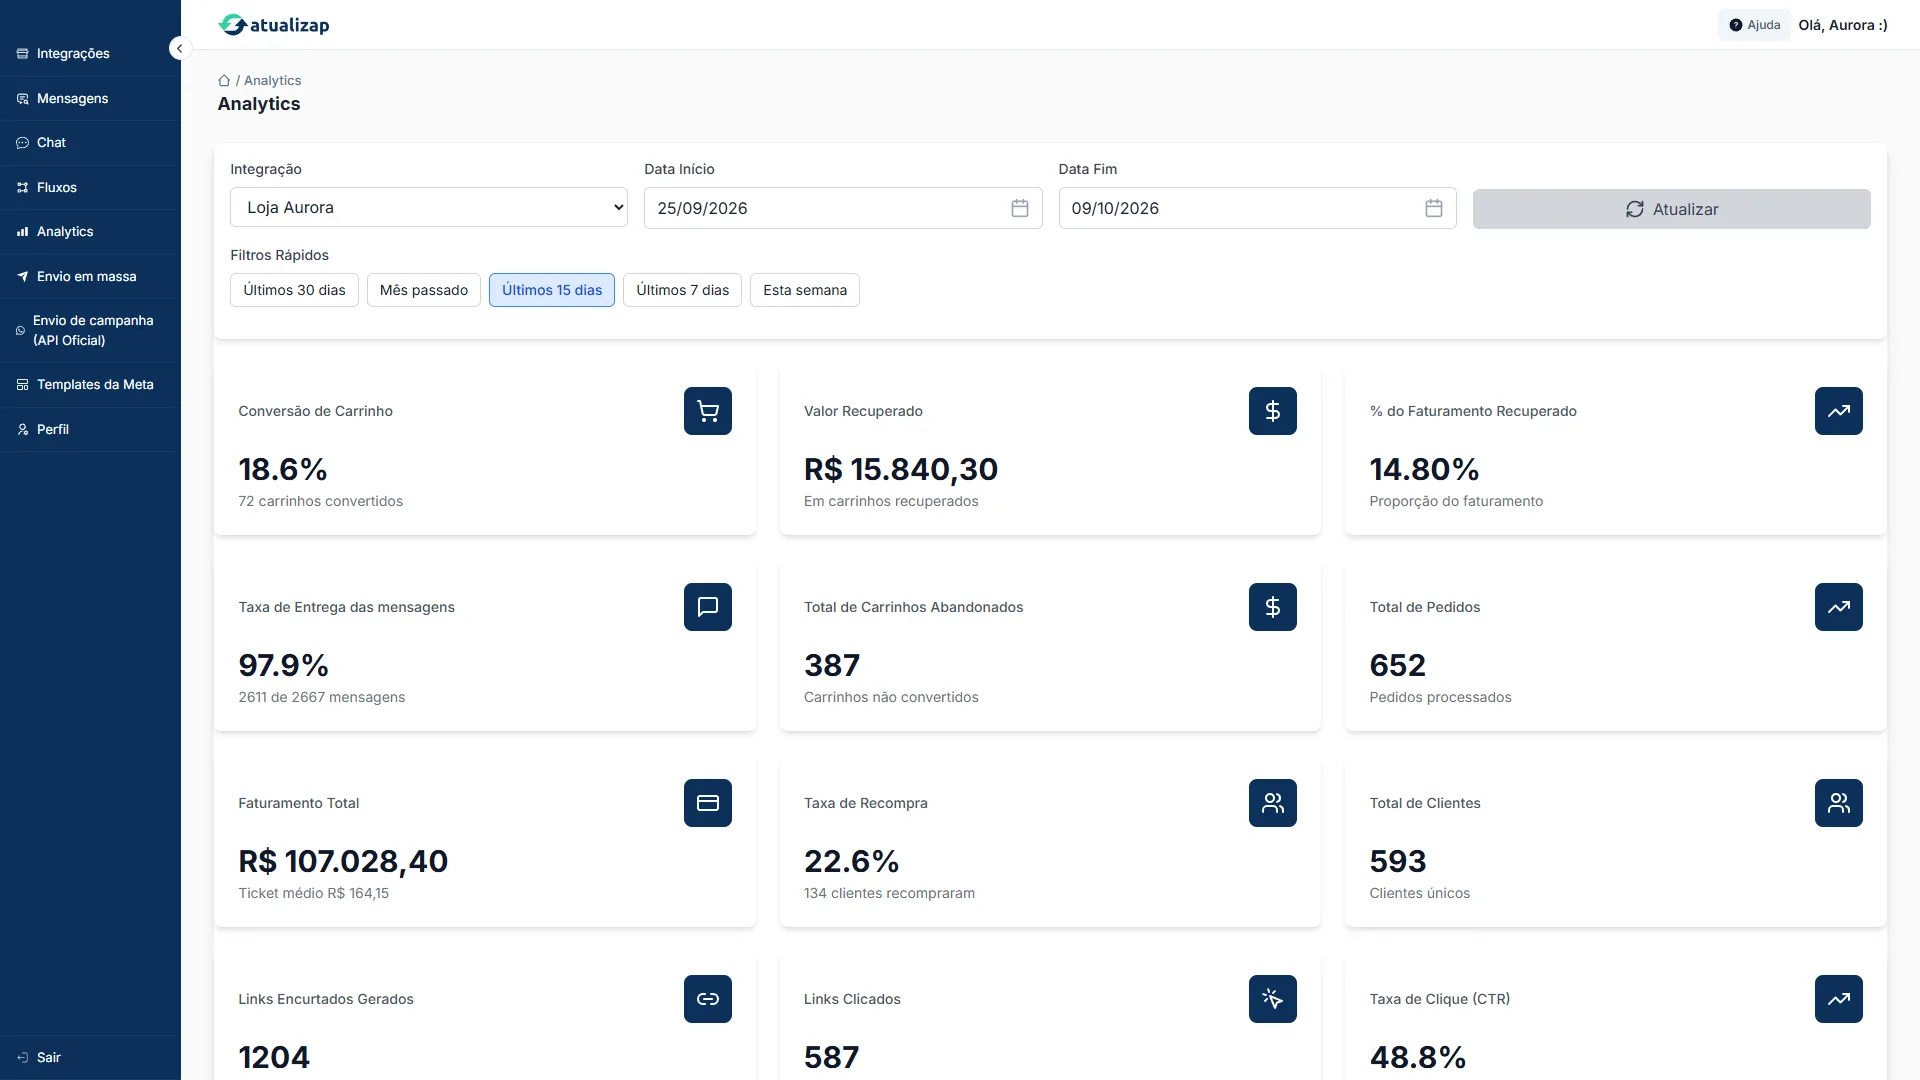Click trend icon on Taxa de Clique (CTR)
Image resolution: width=1920 pixels, height=1080 pixels.
click(x=1839, y=999)
